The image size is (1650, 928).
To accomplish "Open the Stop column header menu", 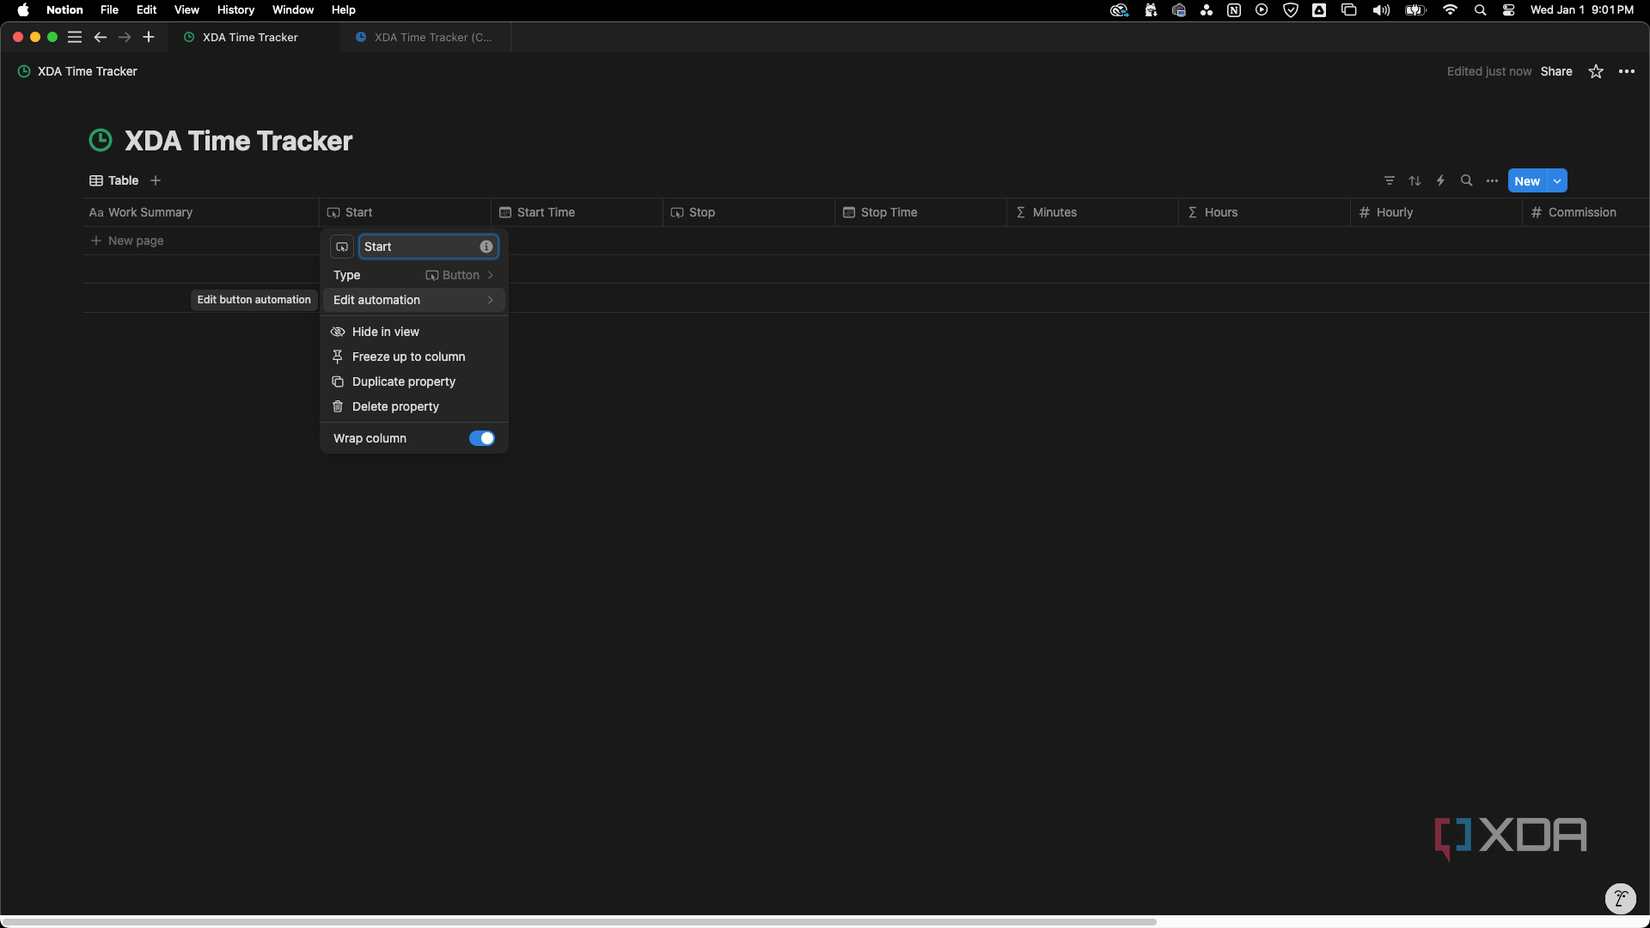I will (x=749, y=212).
